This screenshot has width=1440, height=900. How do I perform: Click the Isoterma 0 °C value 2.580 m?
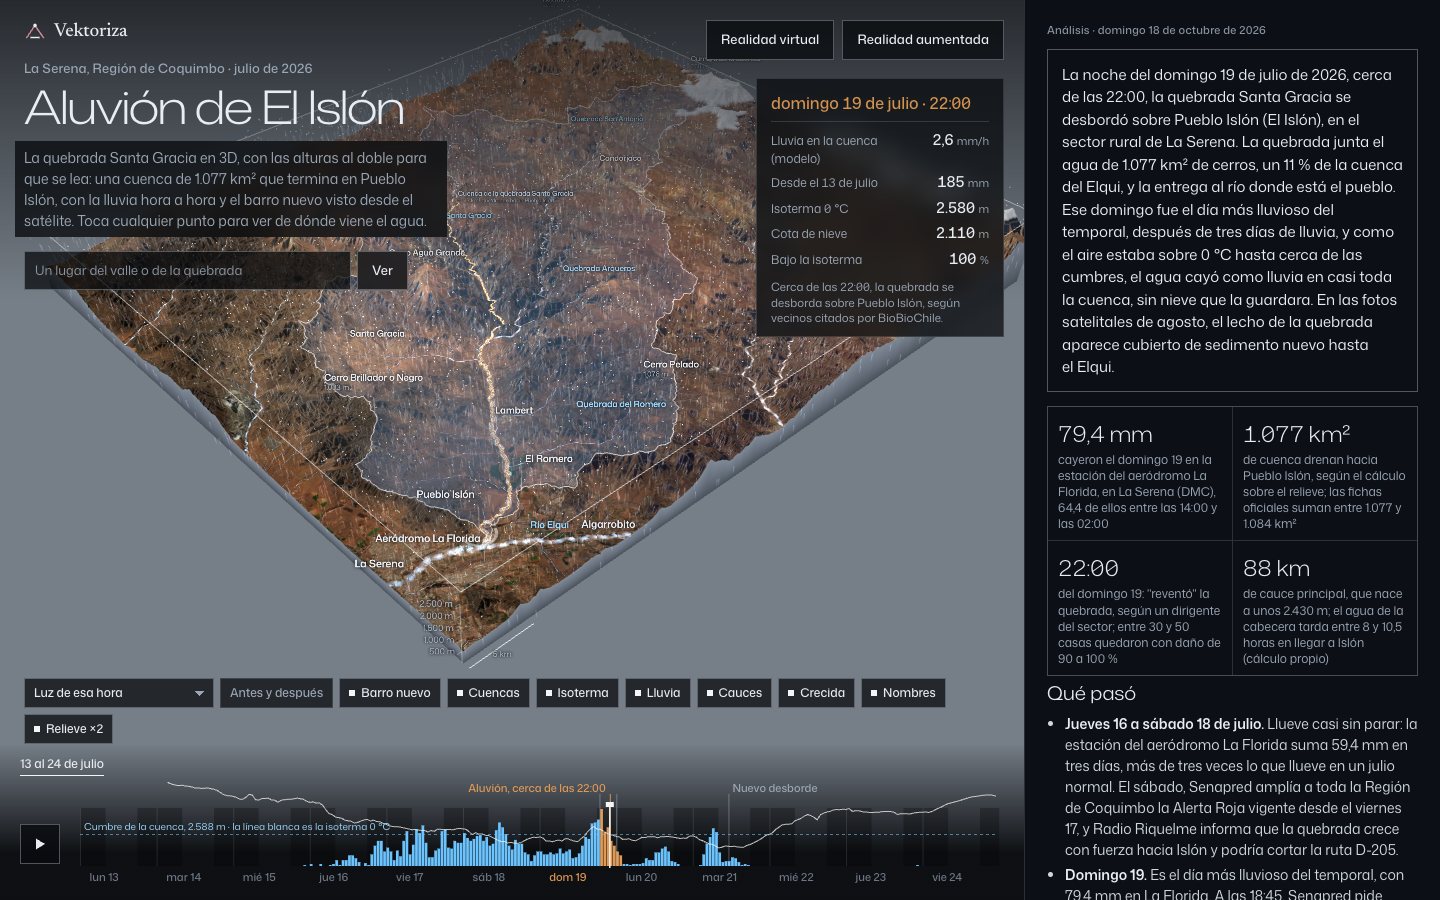coord(962,208)
